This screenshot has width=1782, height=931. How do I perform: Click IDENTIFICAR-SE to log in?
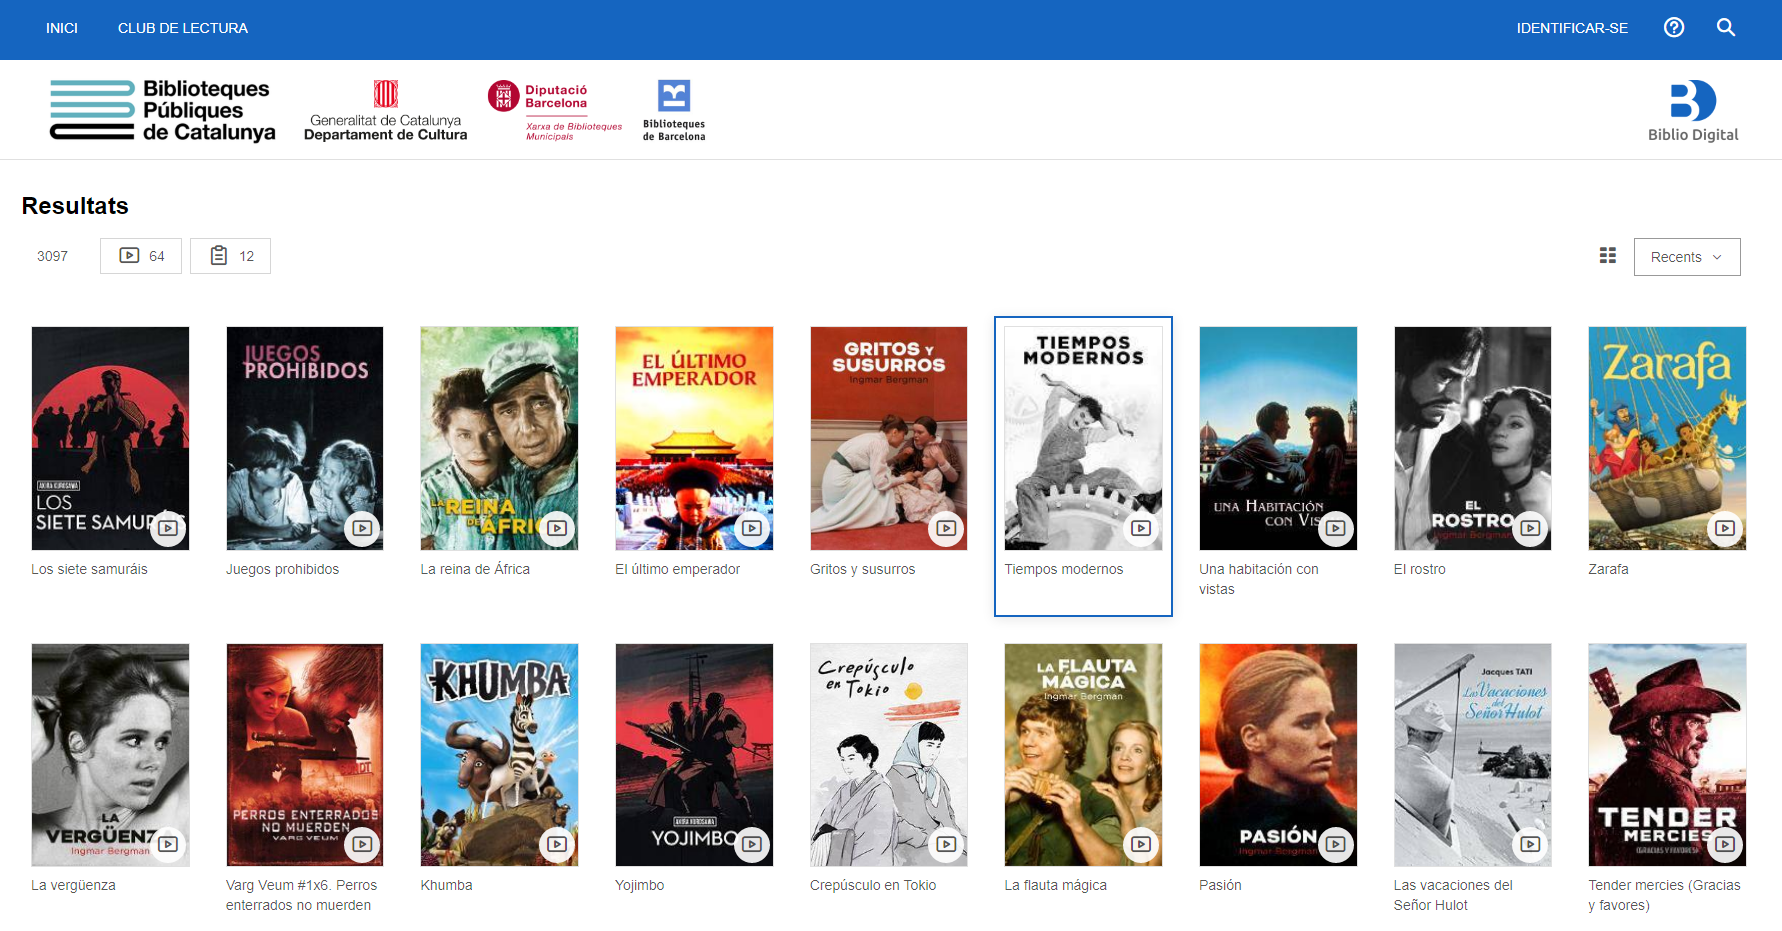[x=1572, y=28]
